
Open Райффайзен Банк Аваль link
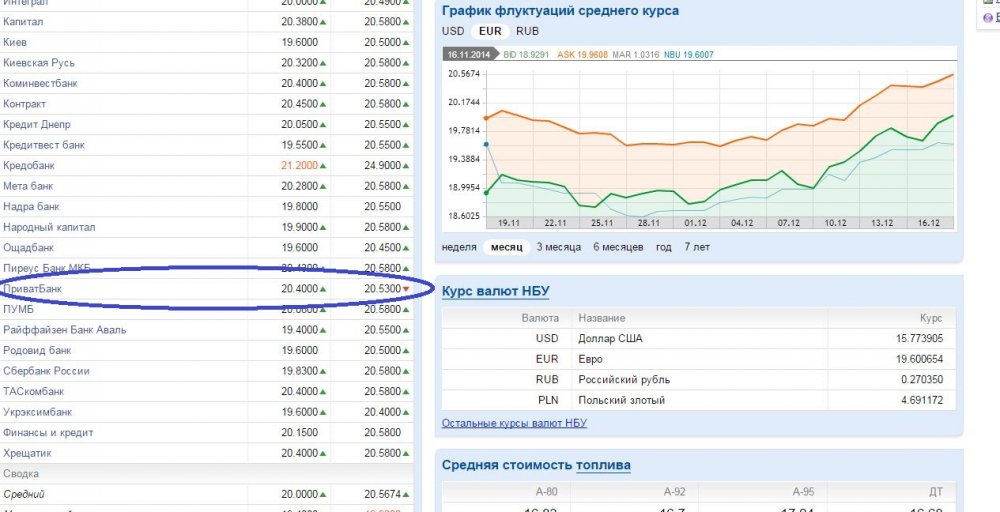point(65,330)
